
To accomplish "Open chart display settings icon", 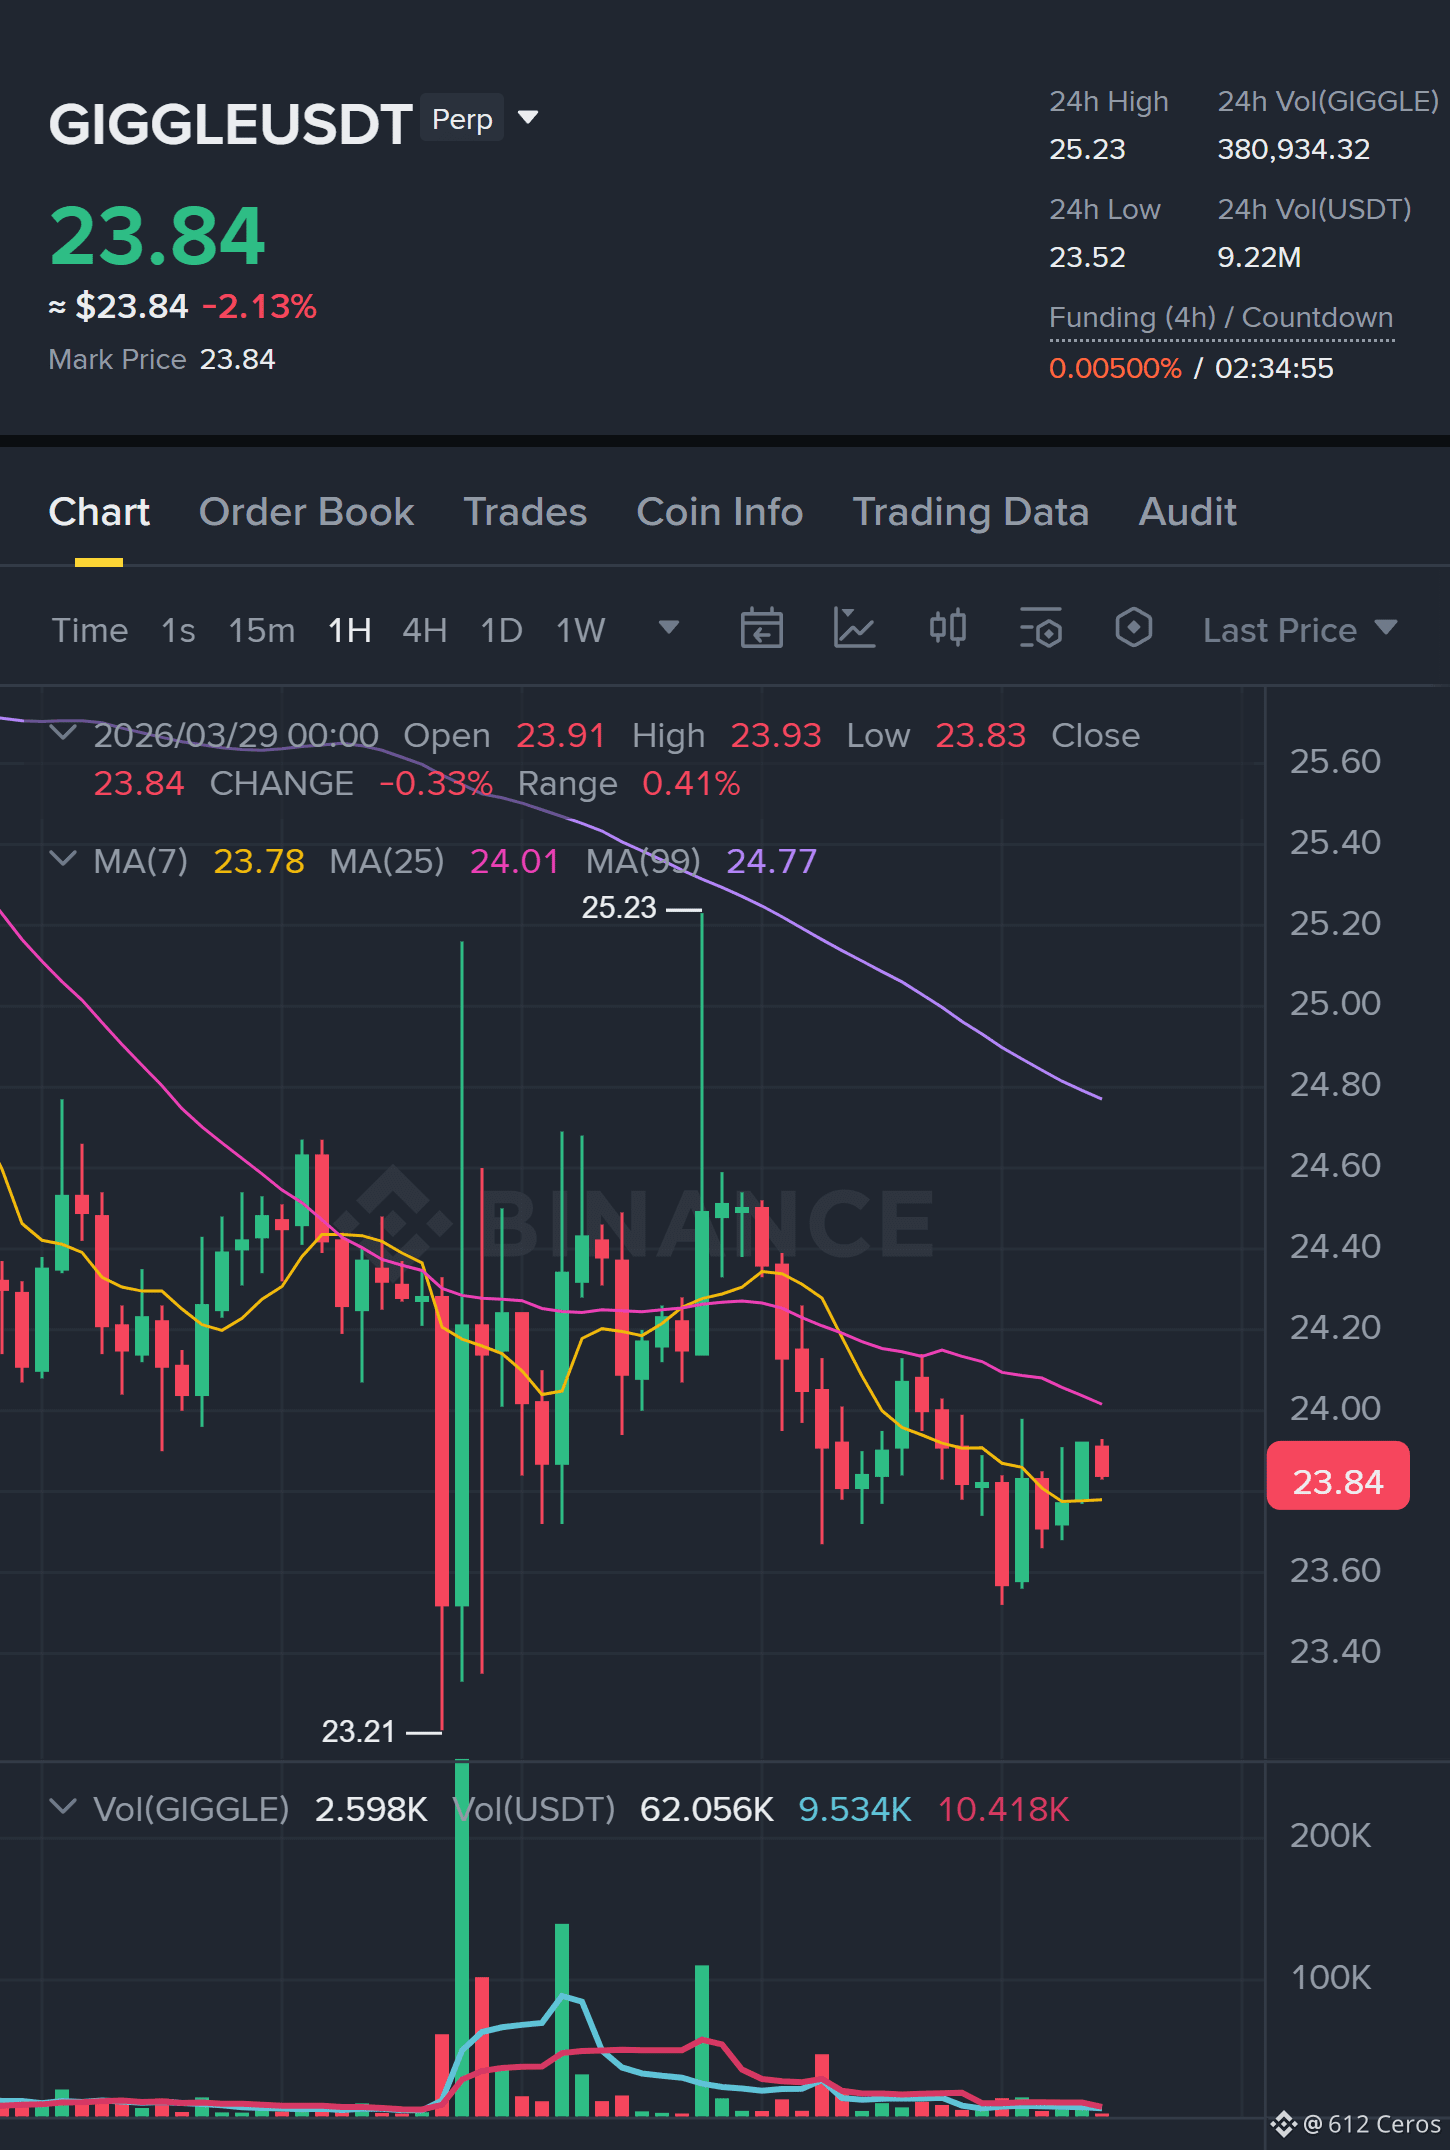I will coord(1041,629).
